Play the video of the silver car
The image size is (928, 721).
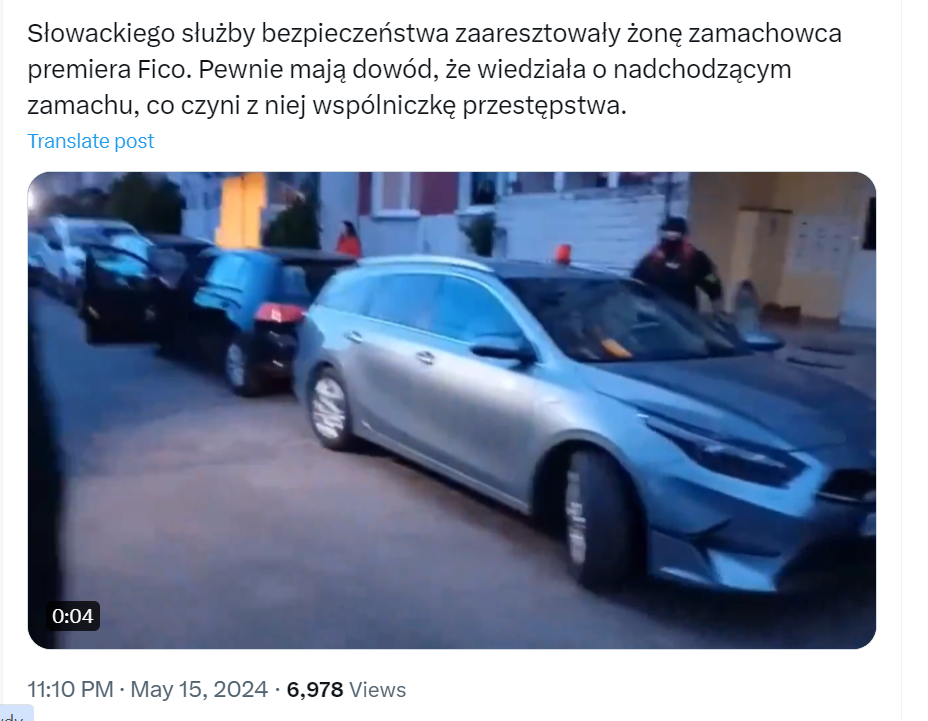coord(452,410)
